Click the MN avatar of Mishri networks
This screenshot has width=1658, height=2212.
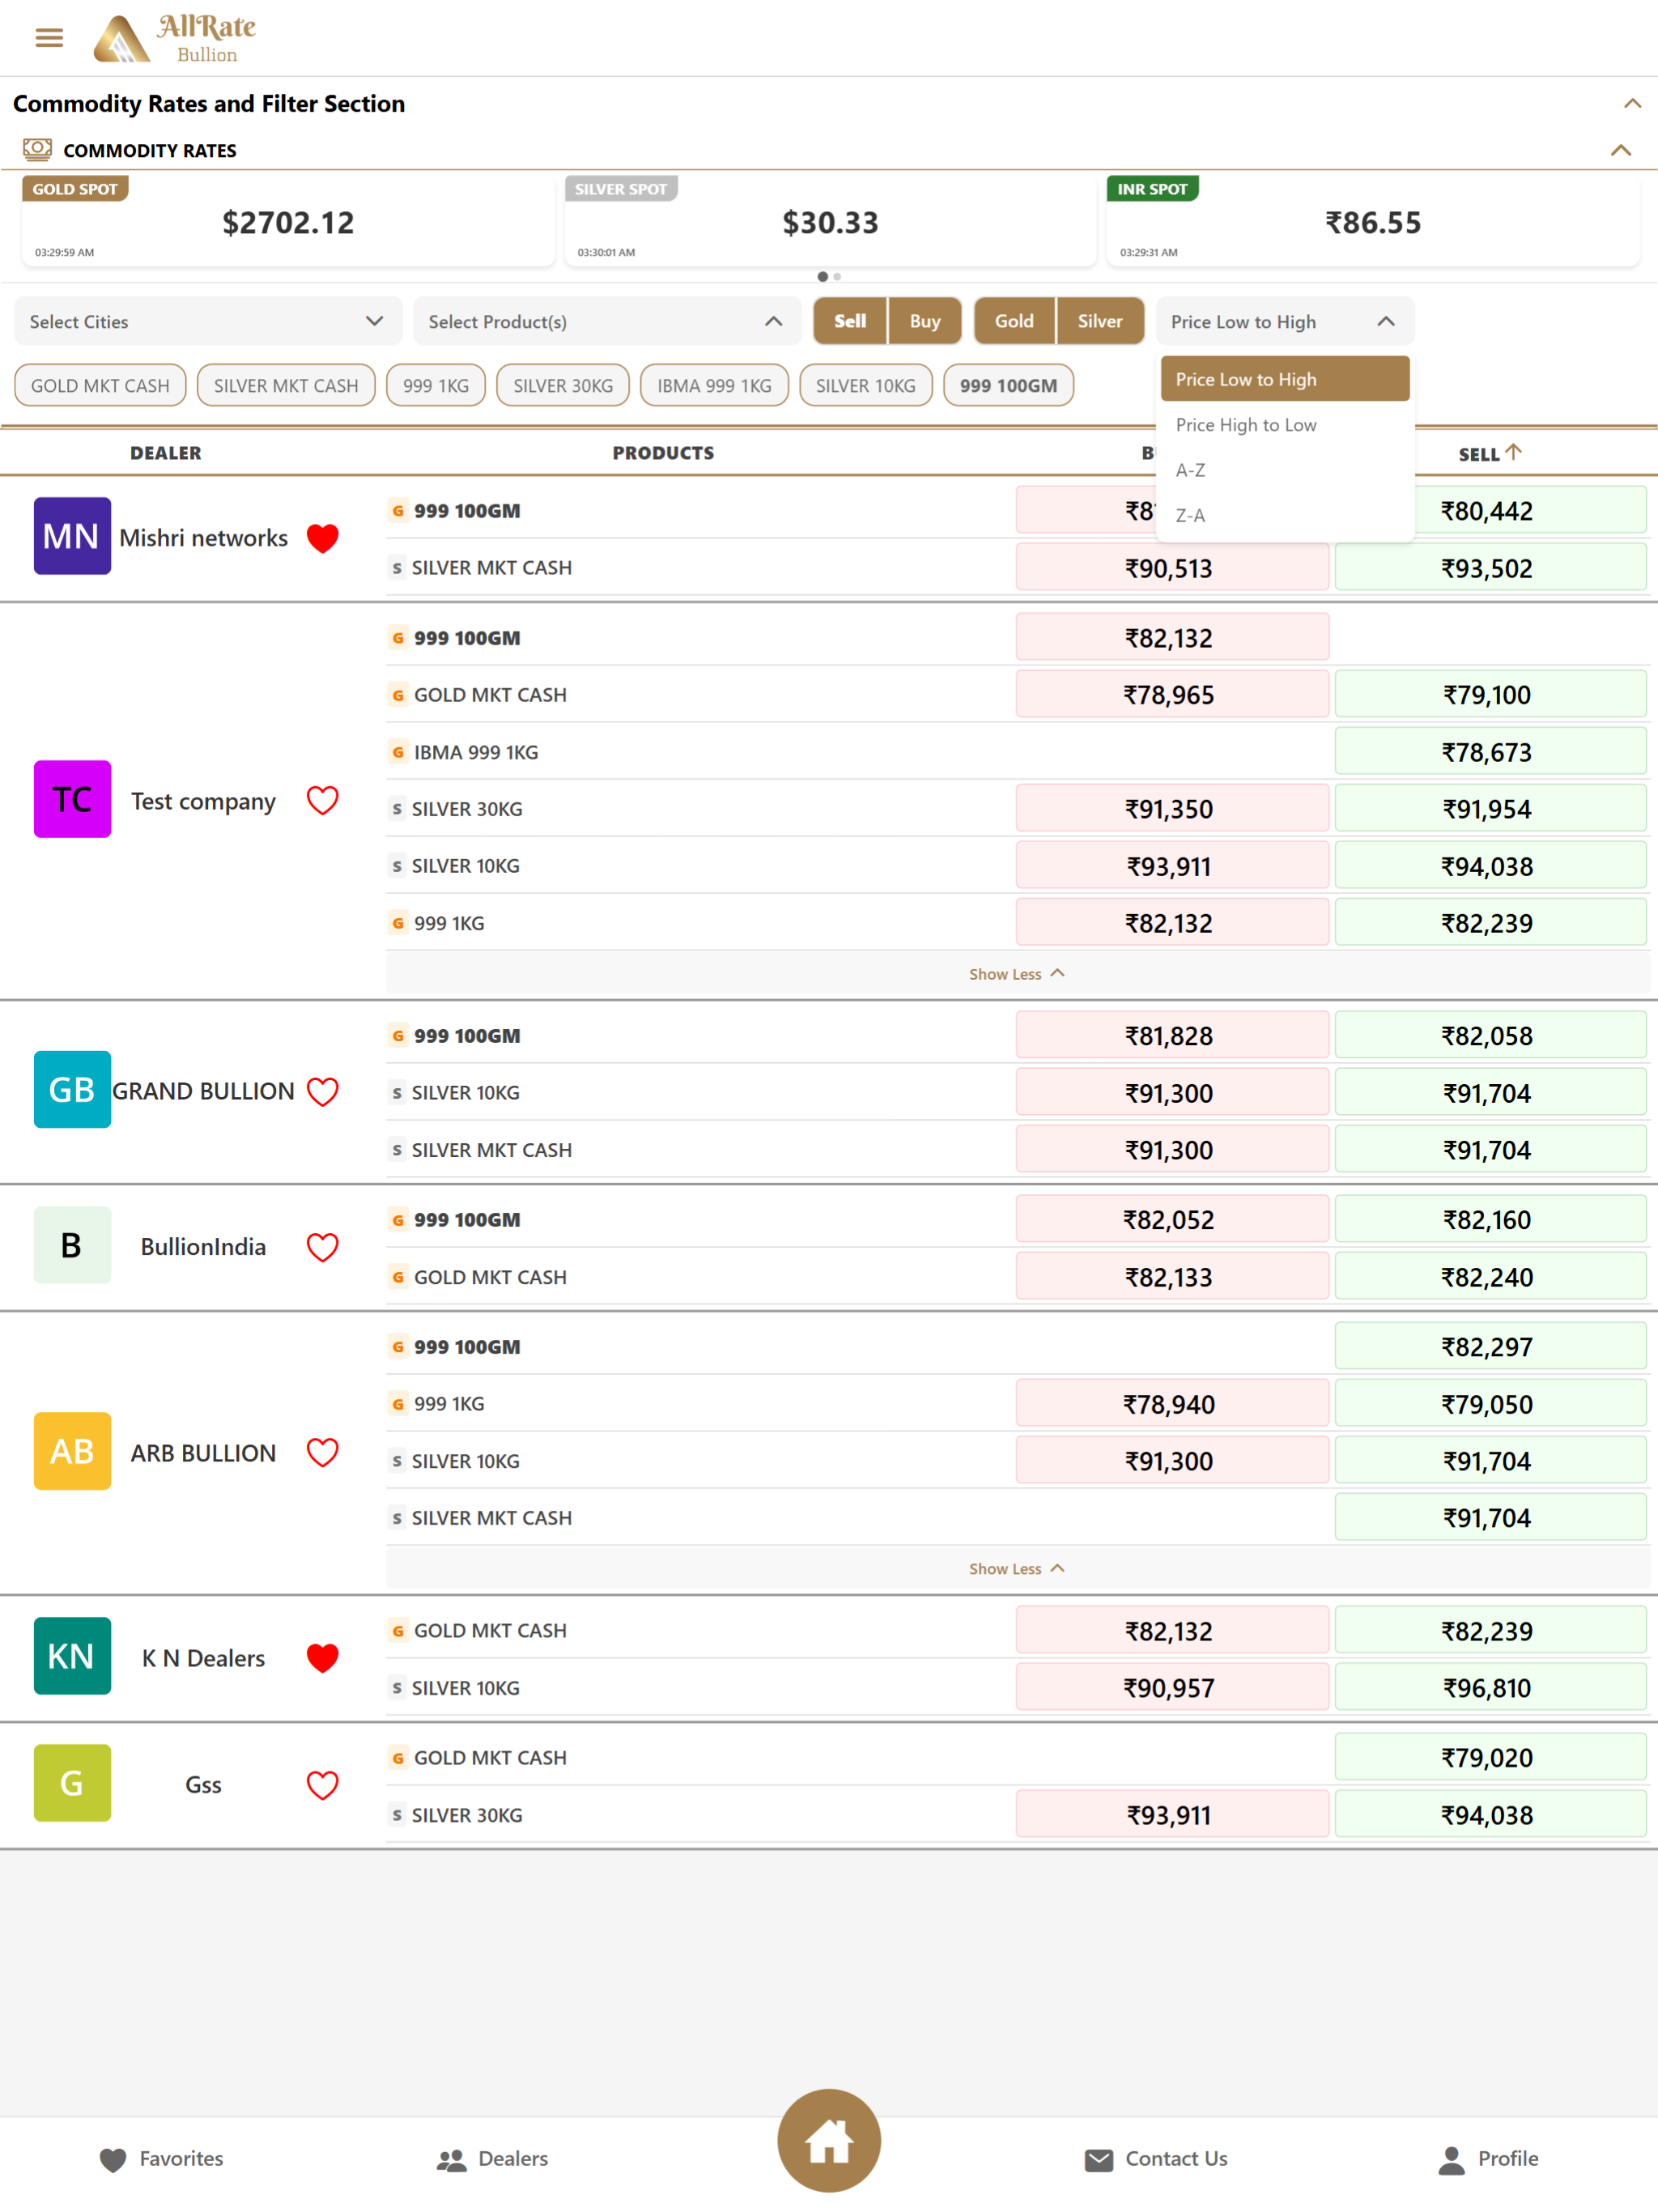[72, 536]
